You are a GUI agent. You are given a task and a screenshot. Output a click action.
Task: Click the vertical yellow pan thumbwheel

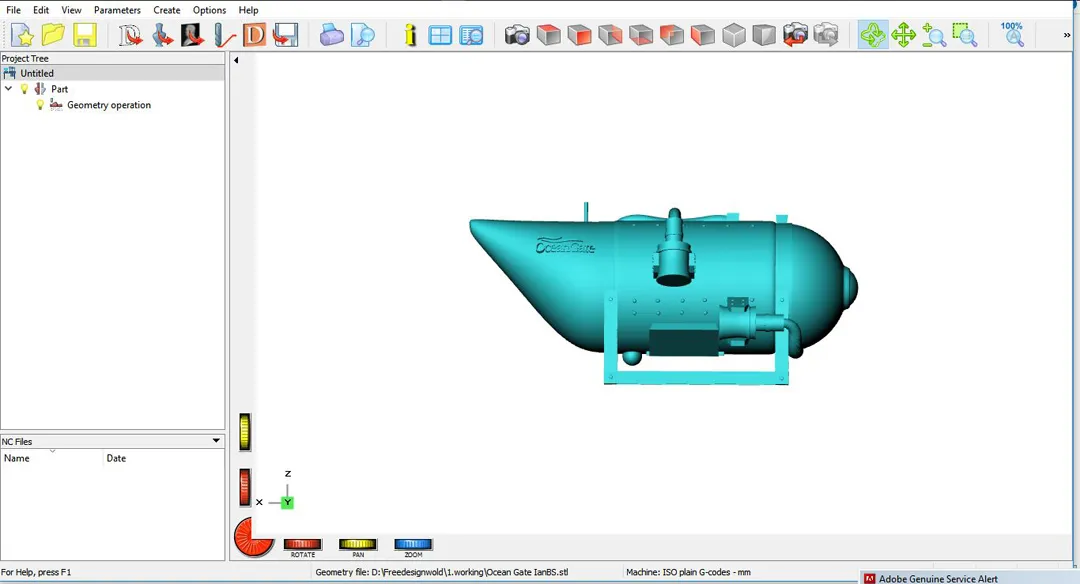click(x=245, y=432)
